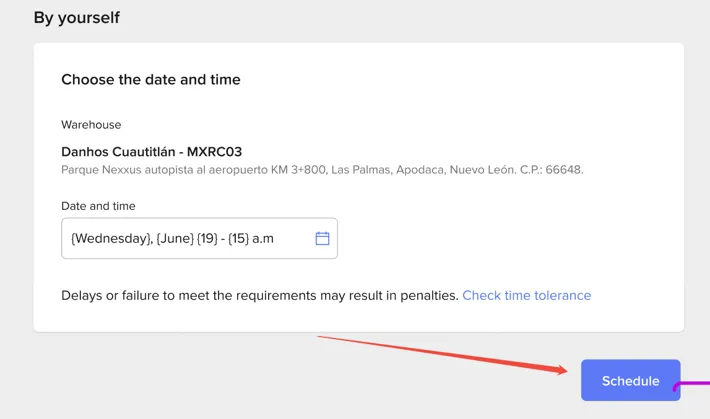Select the Date and time input field
710x419 pixels.
199,238
